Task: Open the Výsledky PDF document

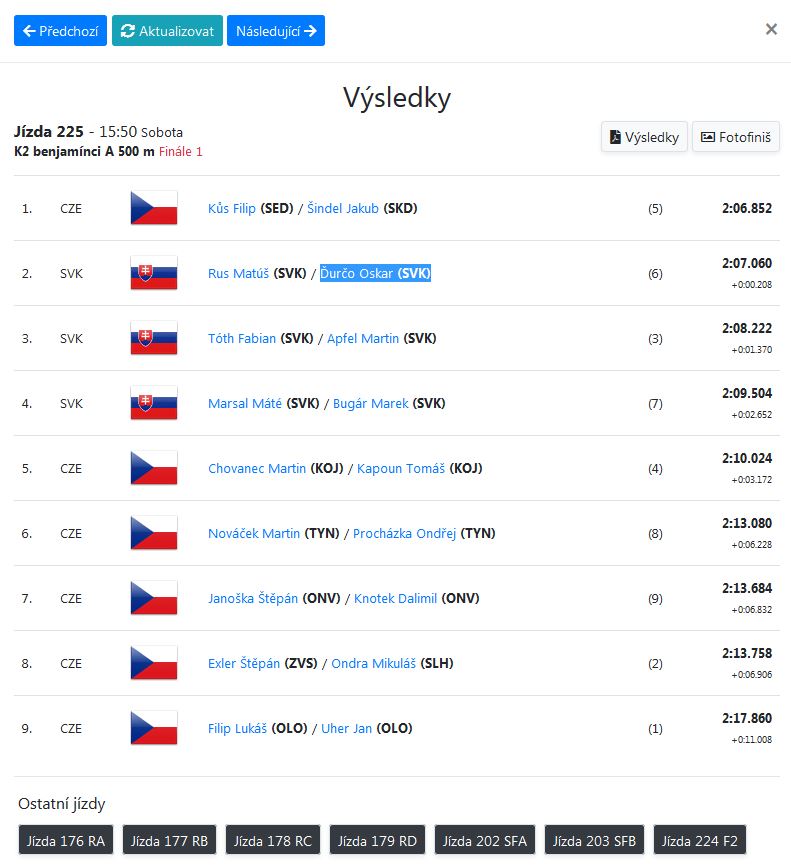Action: tap(644, 137)
